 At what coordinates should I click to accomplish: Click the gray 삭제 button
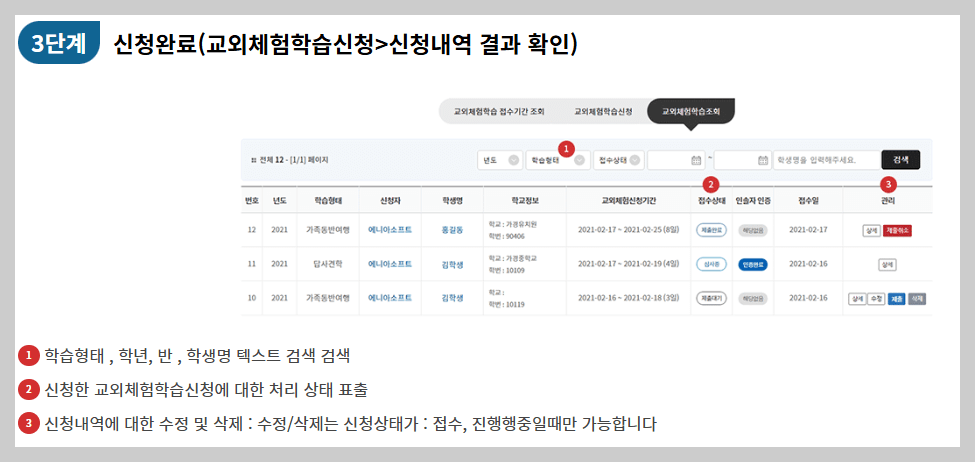point(917,298)
